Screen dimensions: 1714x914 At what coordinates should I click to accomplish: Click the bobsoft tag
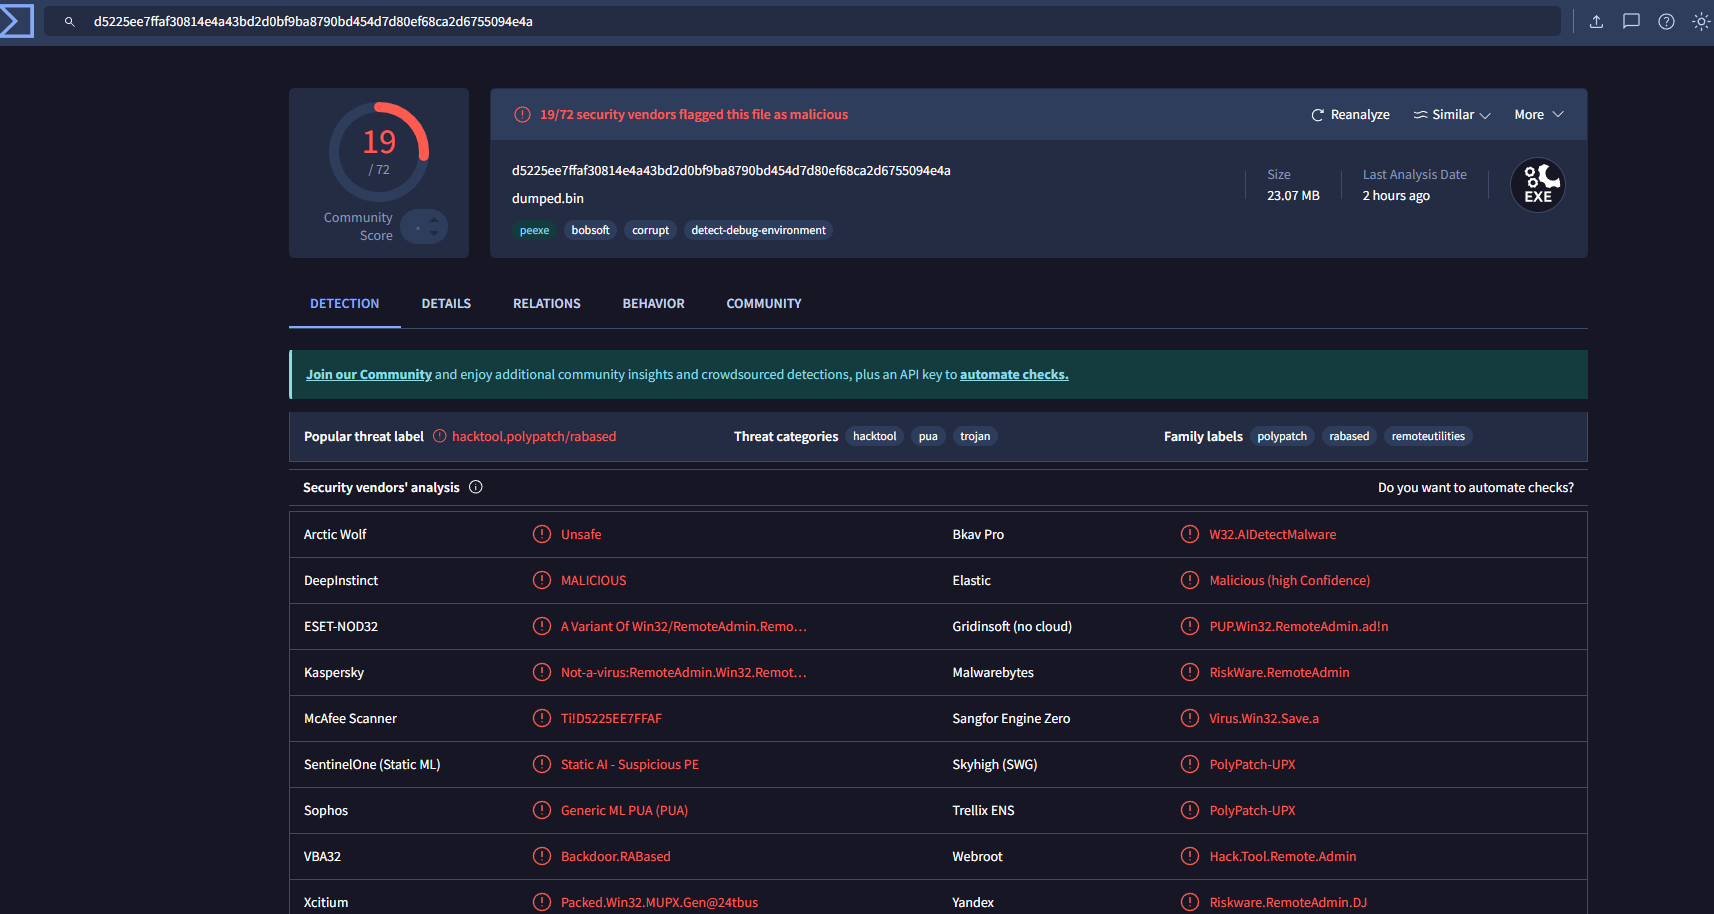click(x=590, y=230)
